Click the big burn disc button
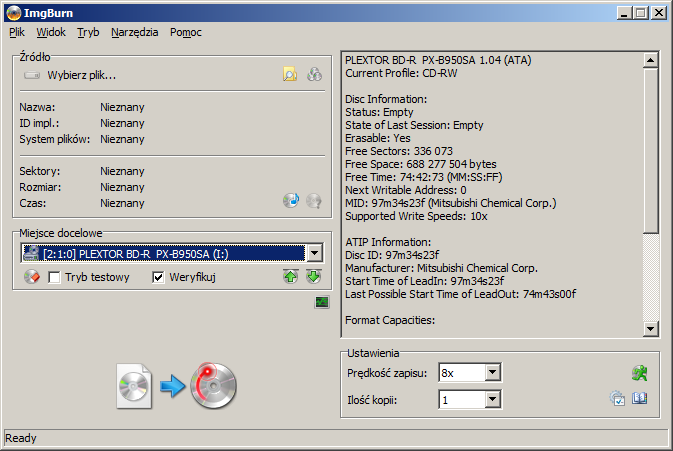Viewport: 673px width, 451px height. pos(213,385)
